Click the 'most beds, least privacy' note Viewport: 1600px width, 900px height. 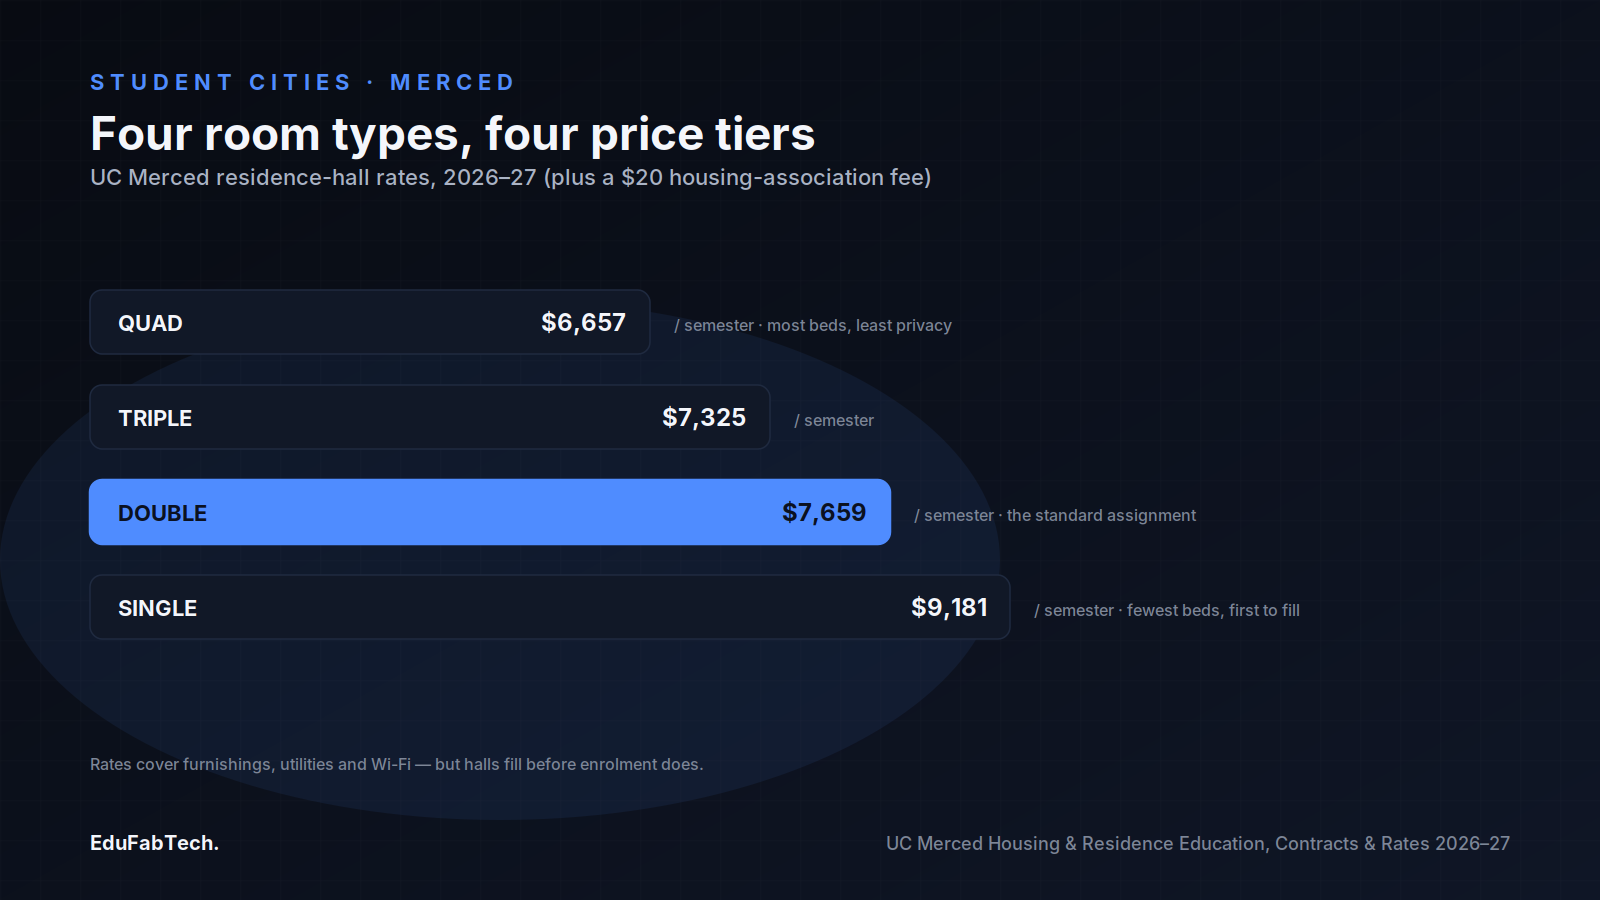(859, 325)
